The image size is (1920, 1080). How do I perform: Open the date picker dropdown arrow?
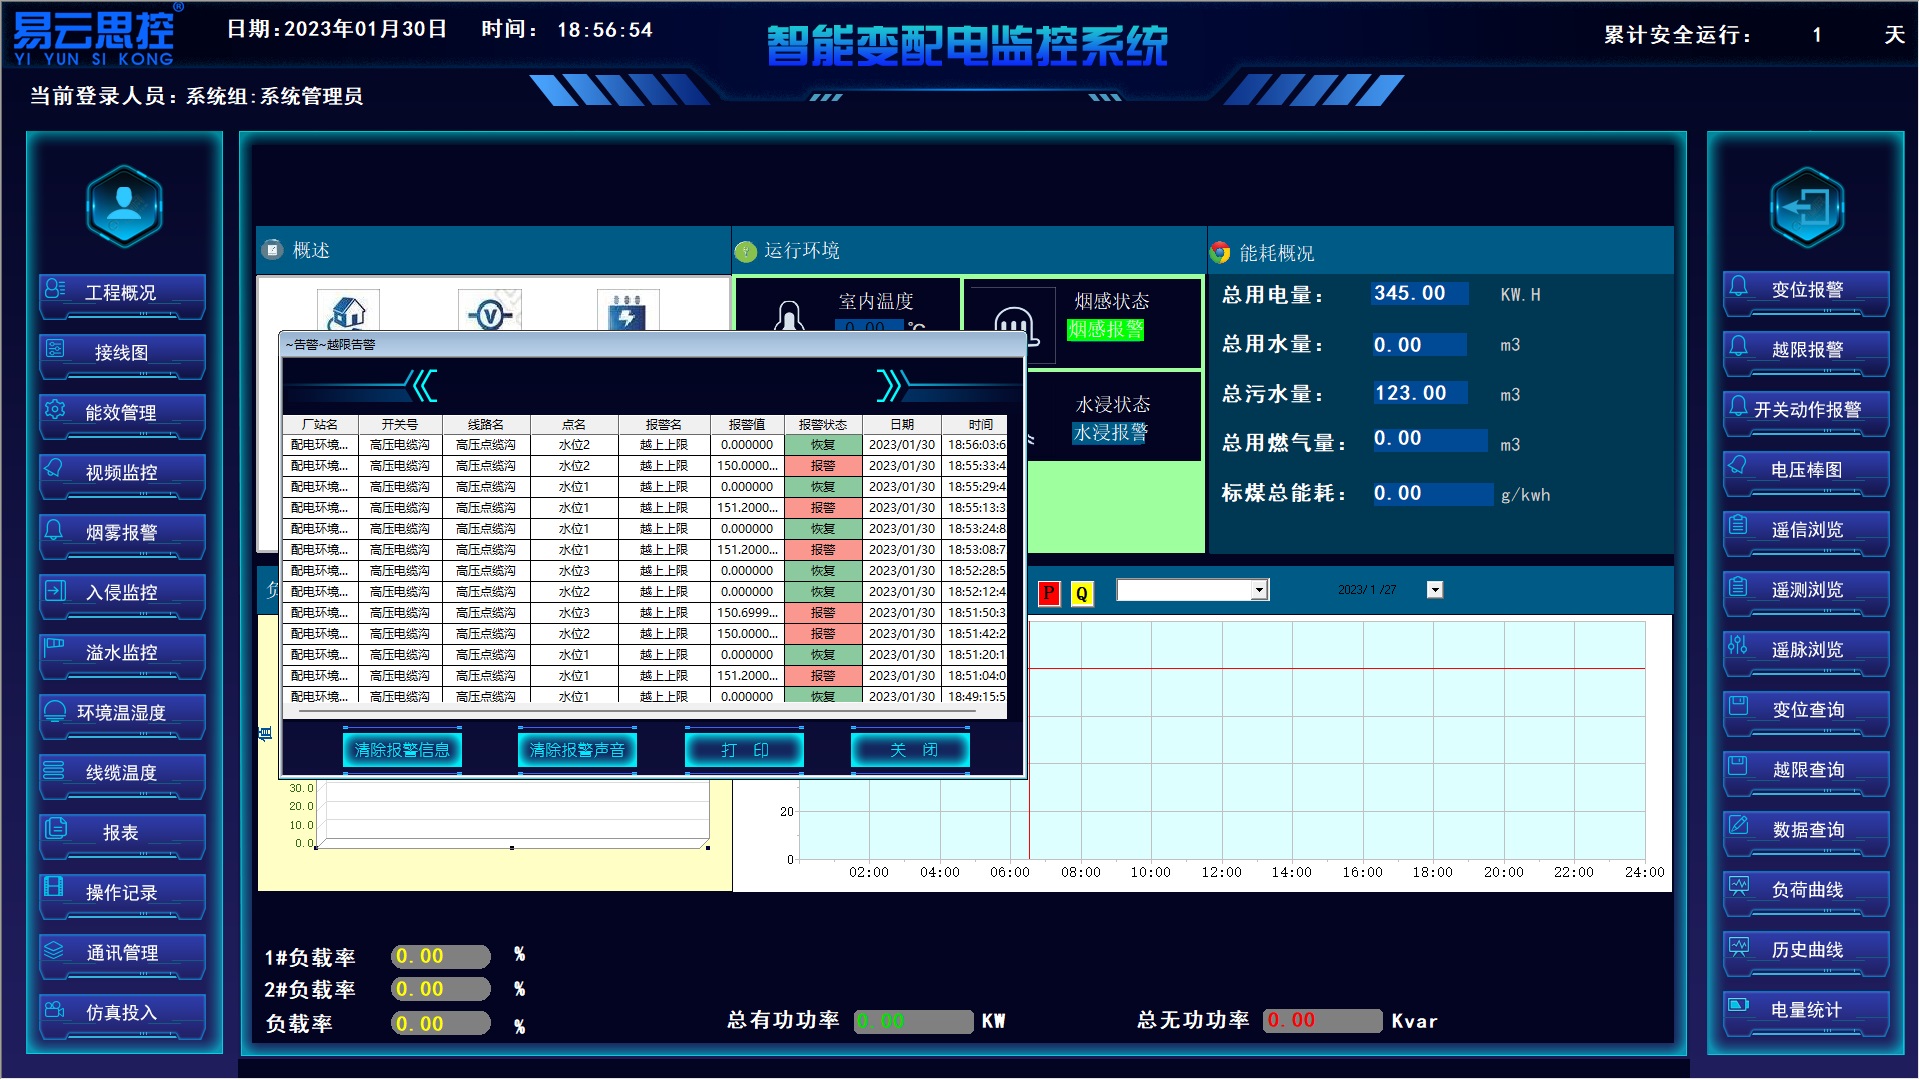pyautogui.click(x=1435, y=590)
